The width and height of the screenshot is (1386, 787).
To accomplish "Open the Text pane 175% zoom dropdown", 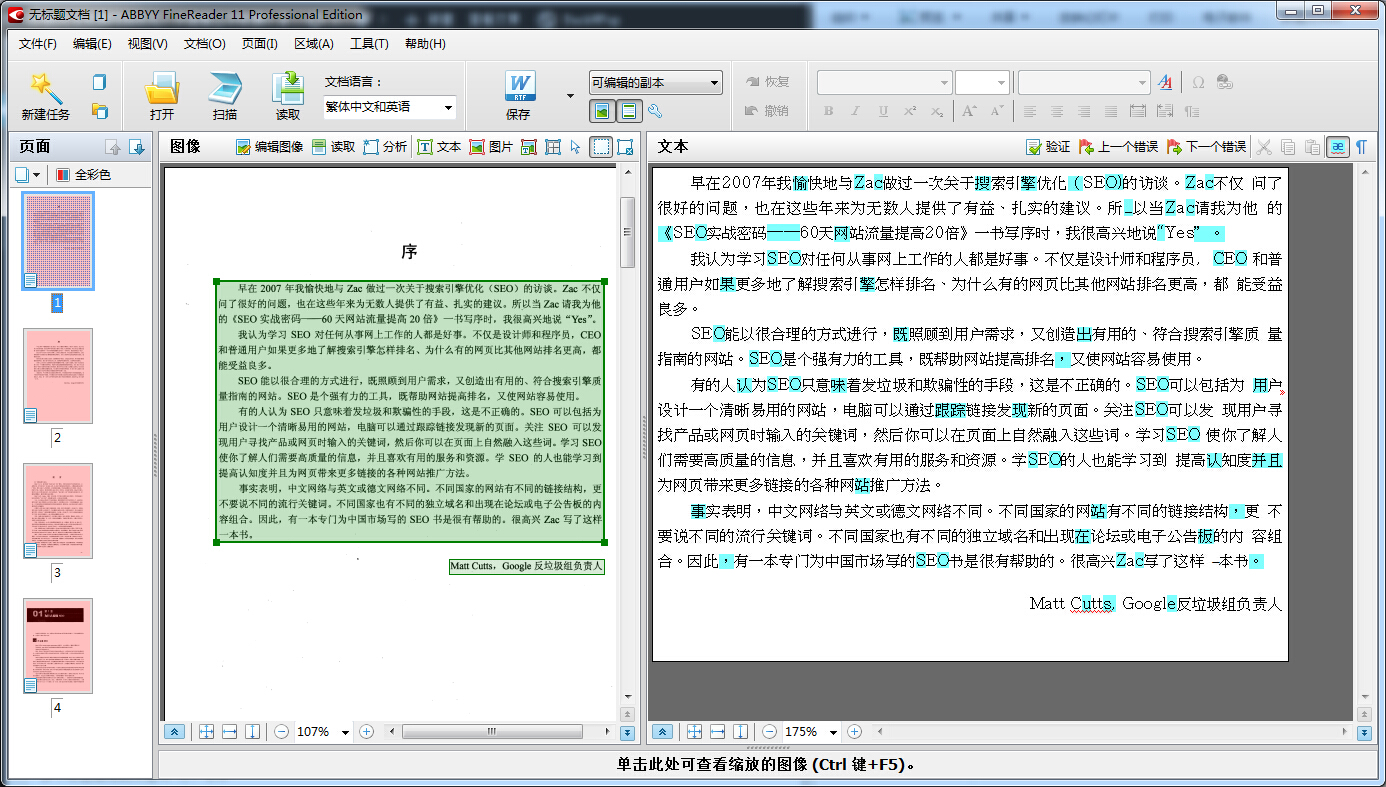I will 833,732.
